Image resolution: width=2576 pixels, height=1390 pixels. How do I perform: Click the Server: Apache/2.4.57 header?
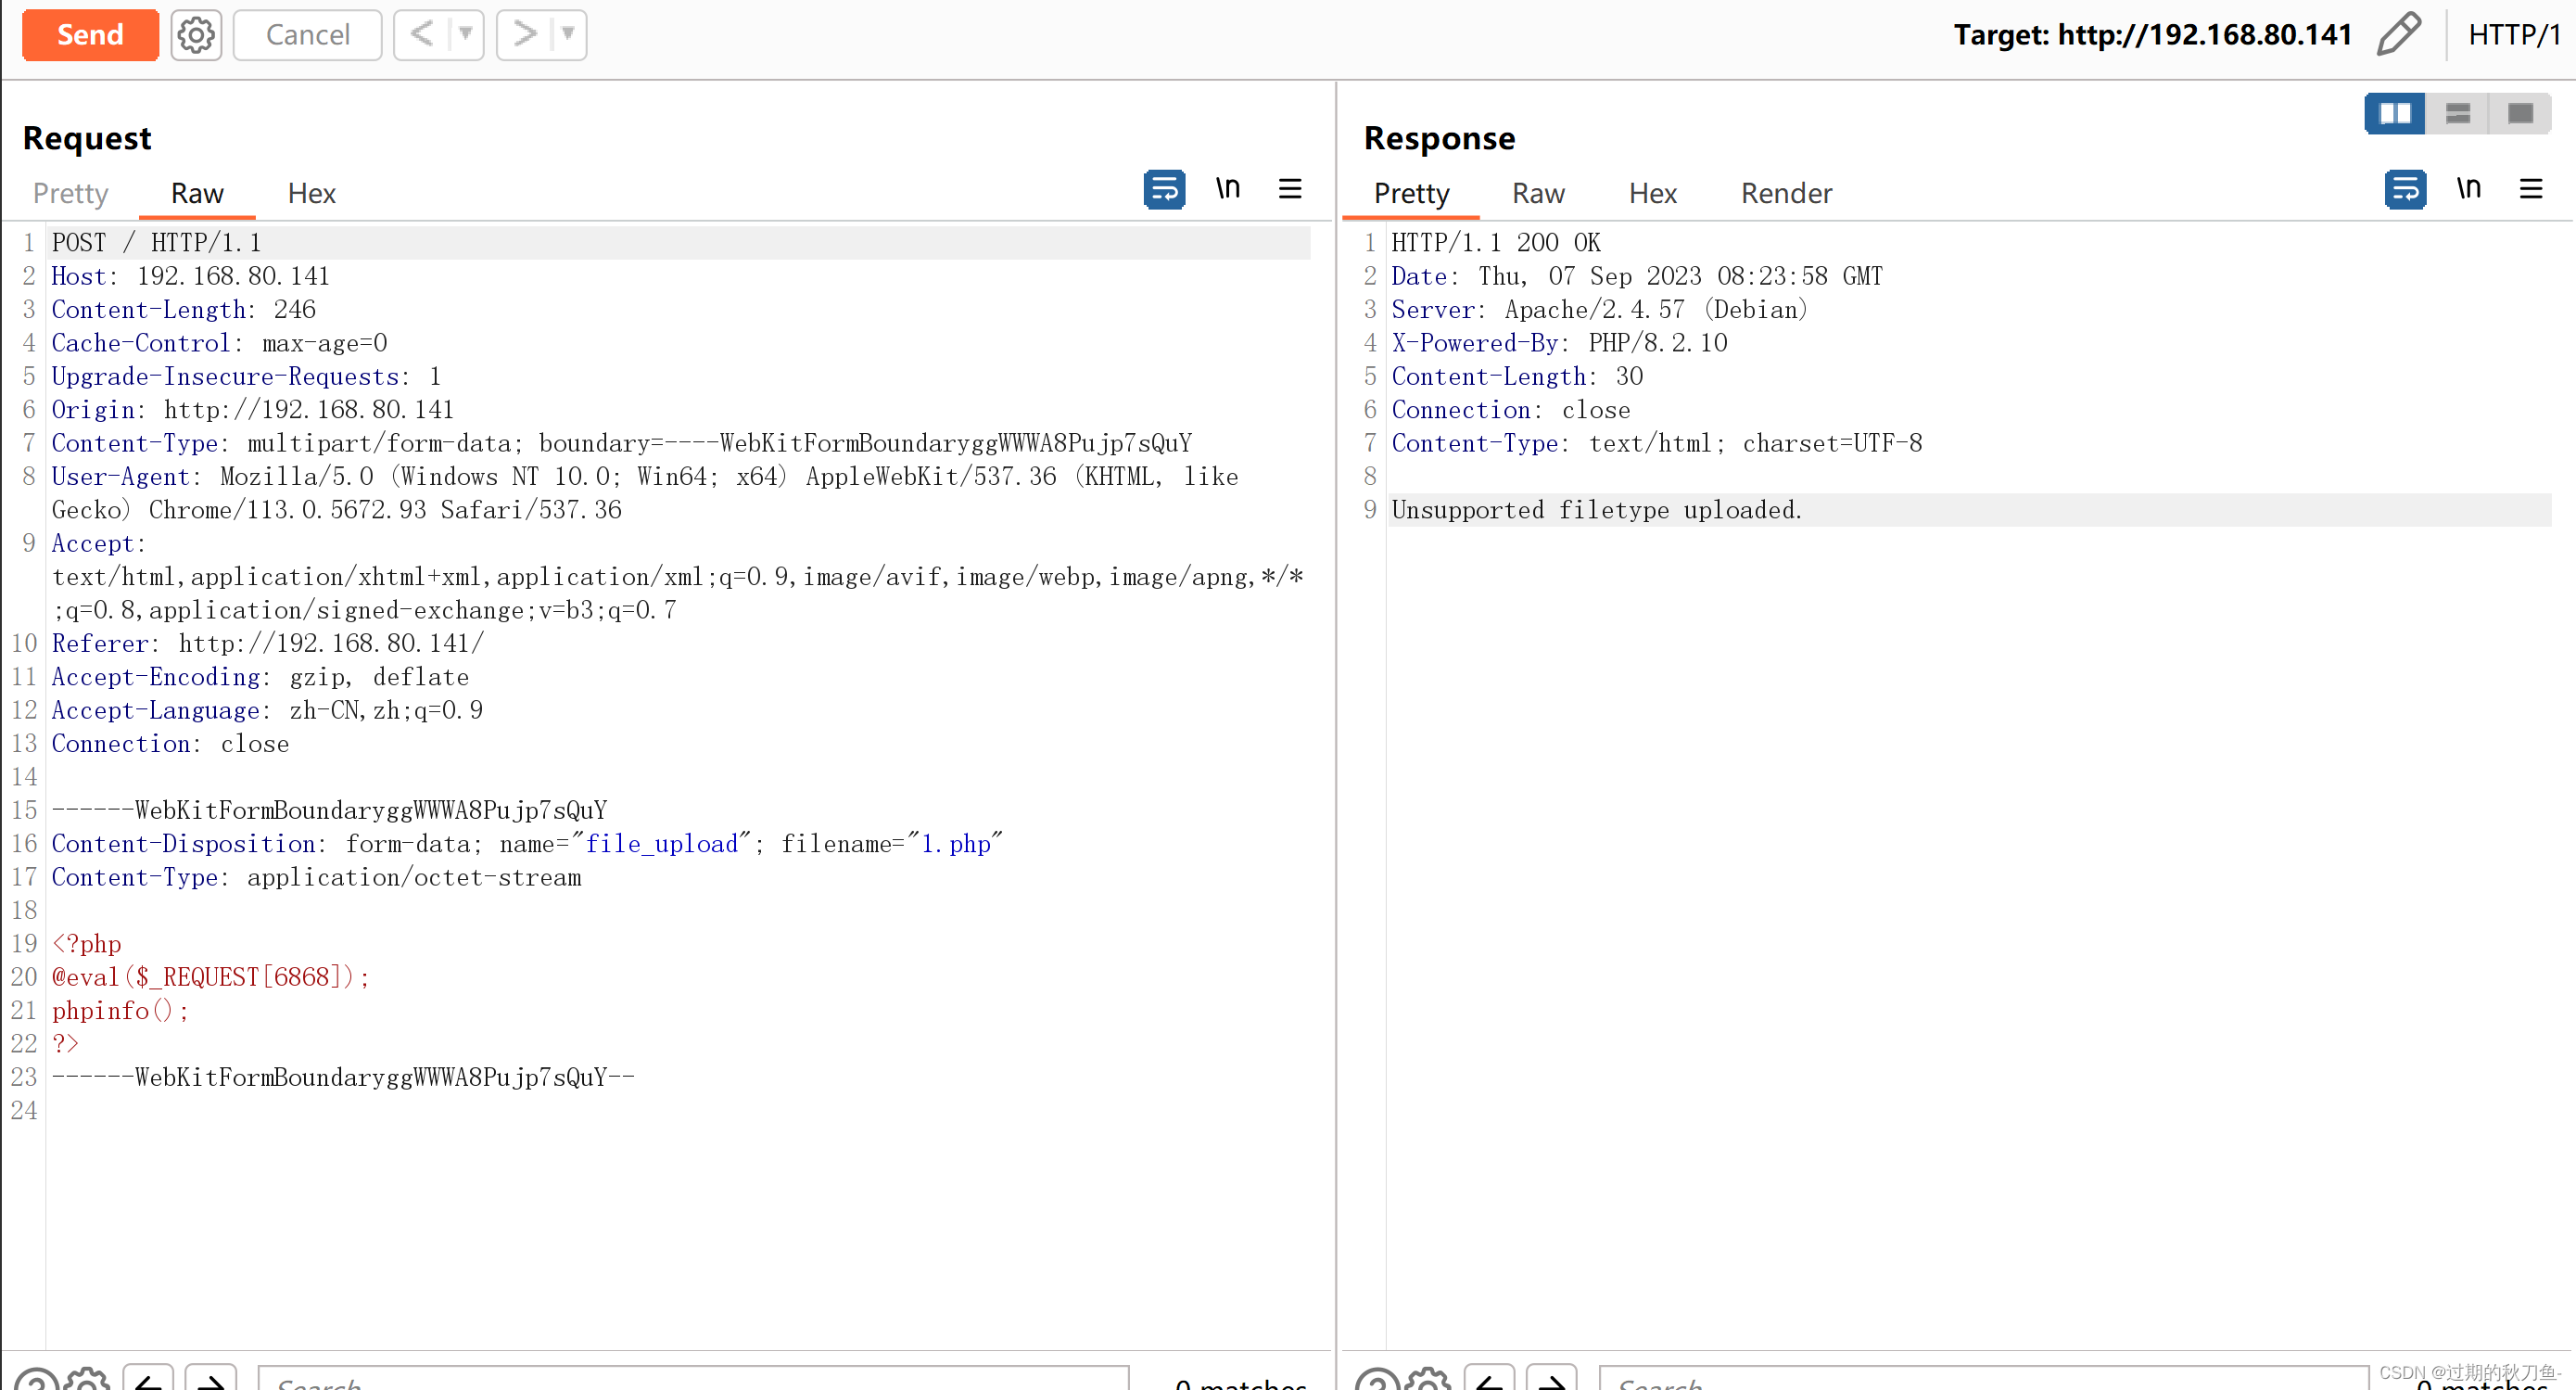pyautogui.click(x=1599, y=310)
